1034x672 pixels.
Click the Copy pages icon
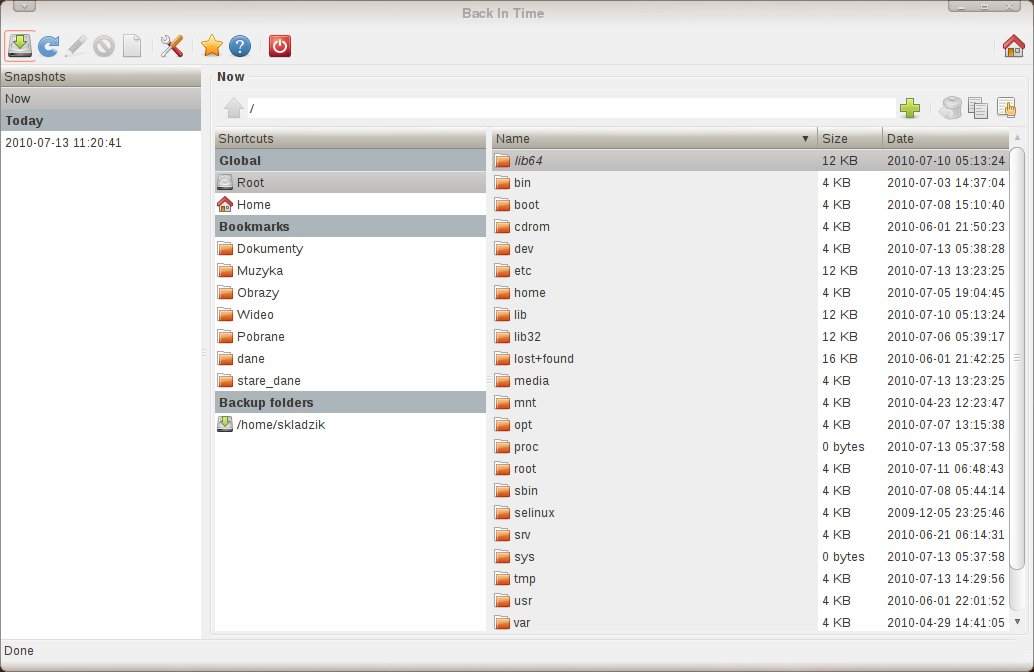point(978,107)
